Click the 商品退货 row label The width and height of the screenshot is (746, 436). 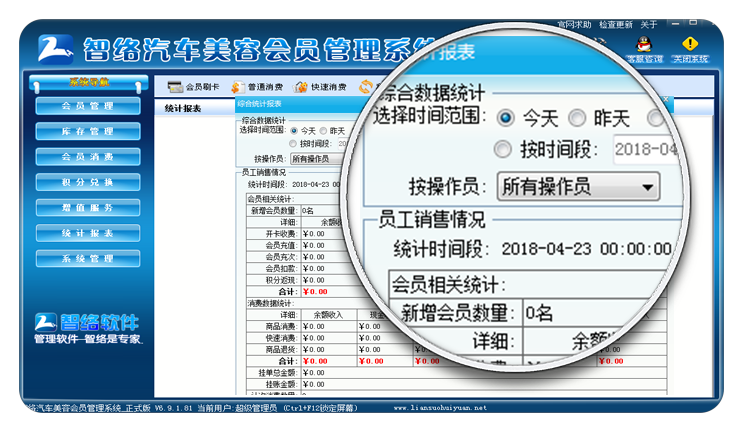point(281,349)
